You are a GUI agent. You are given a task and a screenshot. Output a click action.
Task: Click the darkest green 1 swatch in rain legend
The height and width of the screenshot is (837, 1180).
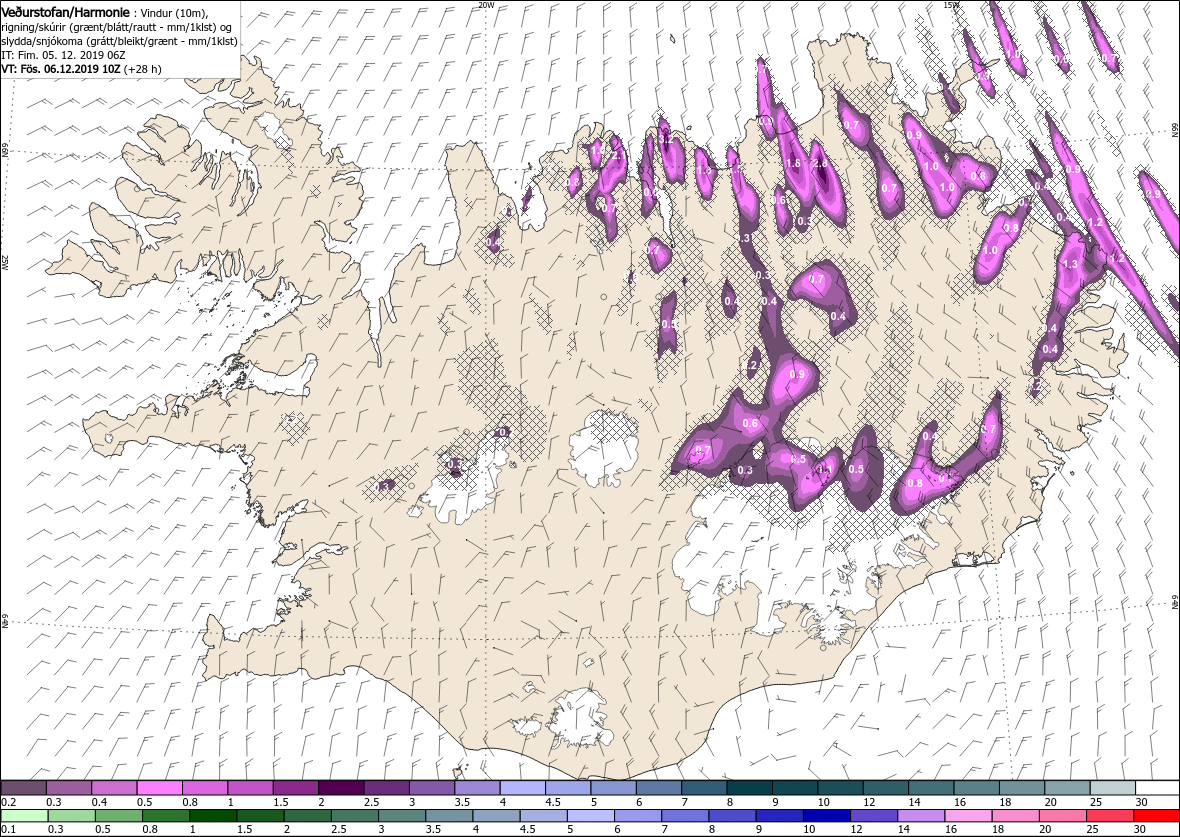(x=213, y=817)
